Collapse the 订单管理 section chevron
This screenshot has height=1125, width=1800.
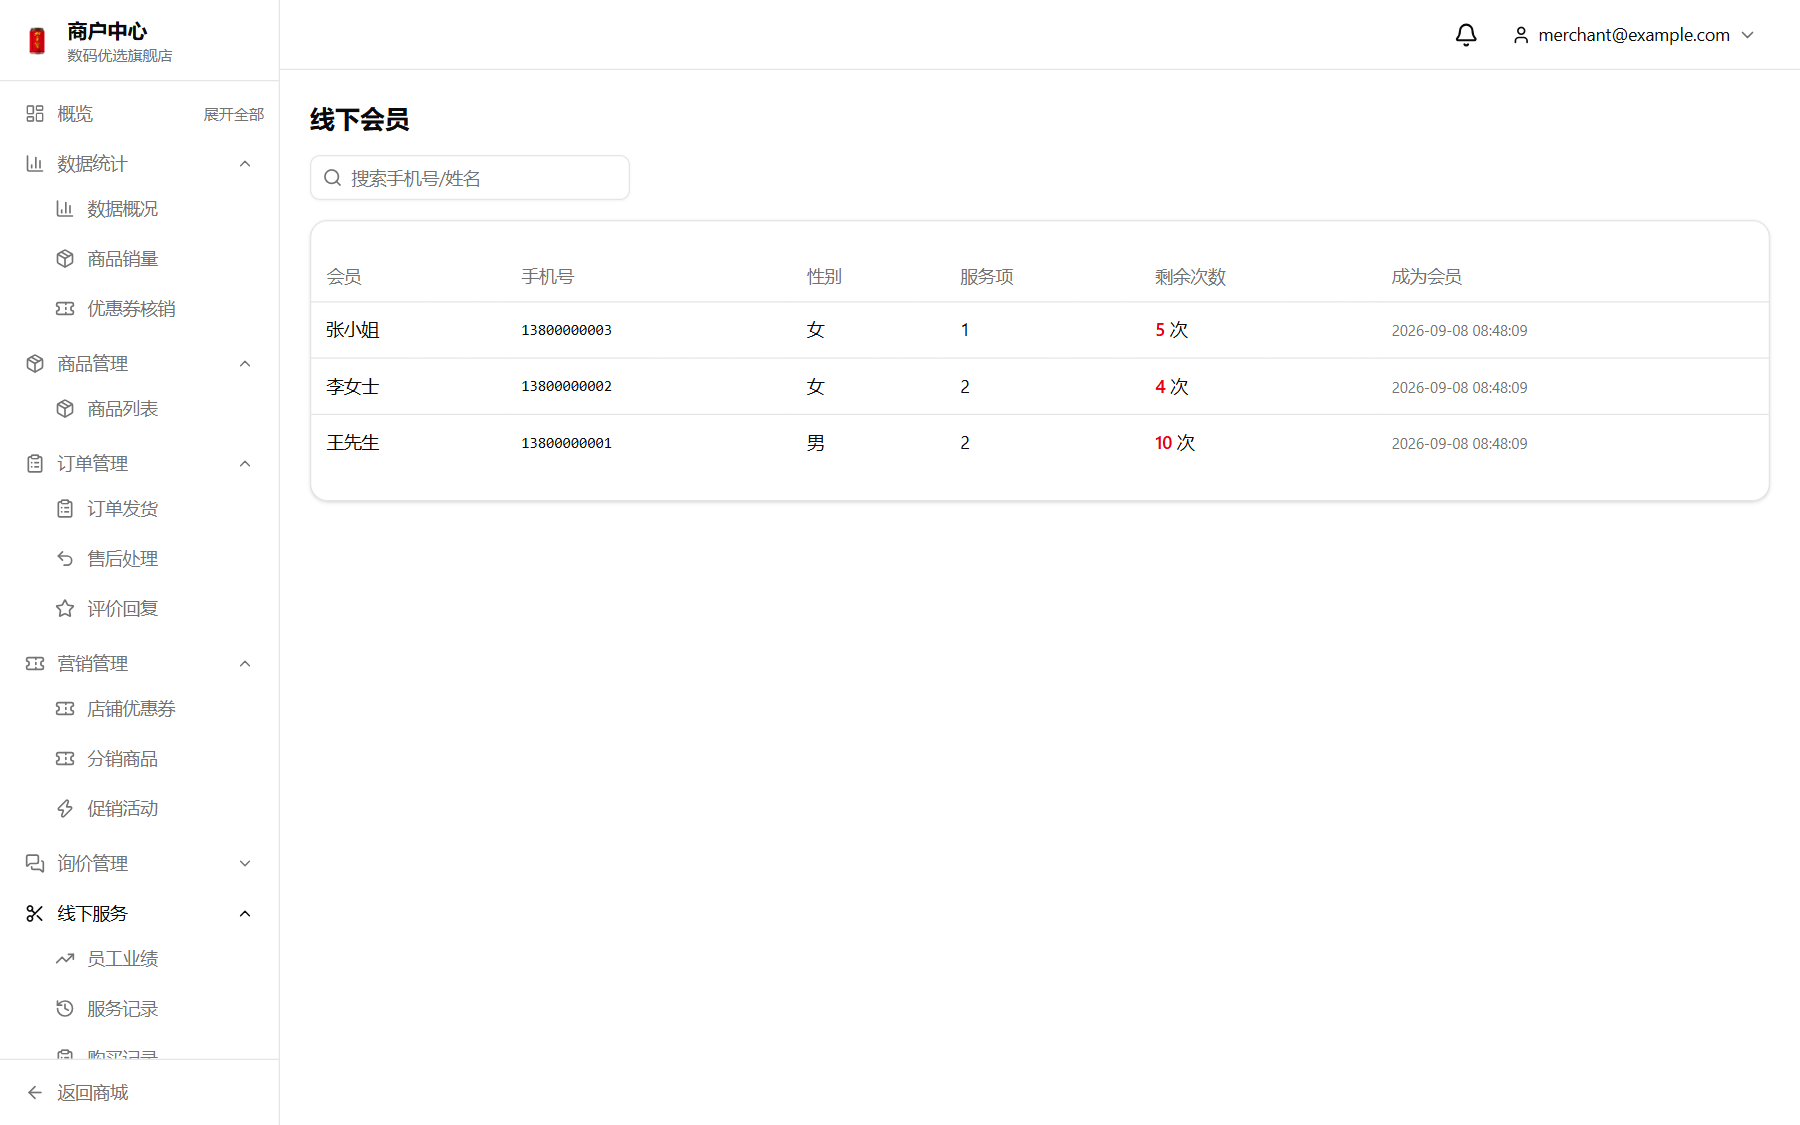tap(245, 464)
